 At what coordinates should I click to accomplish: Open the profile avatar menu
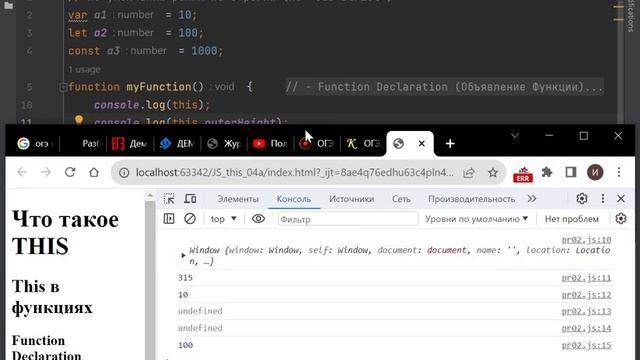(x=595, y=172)
